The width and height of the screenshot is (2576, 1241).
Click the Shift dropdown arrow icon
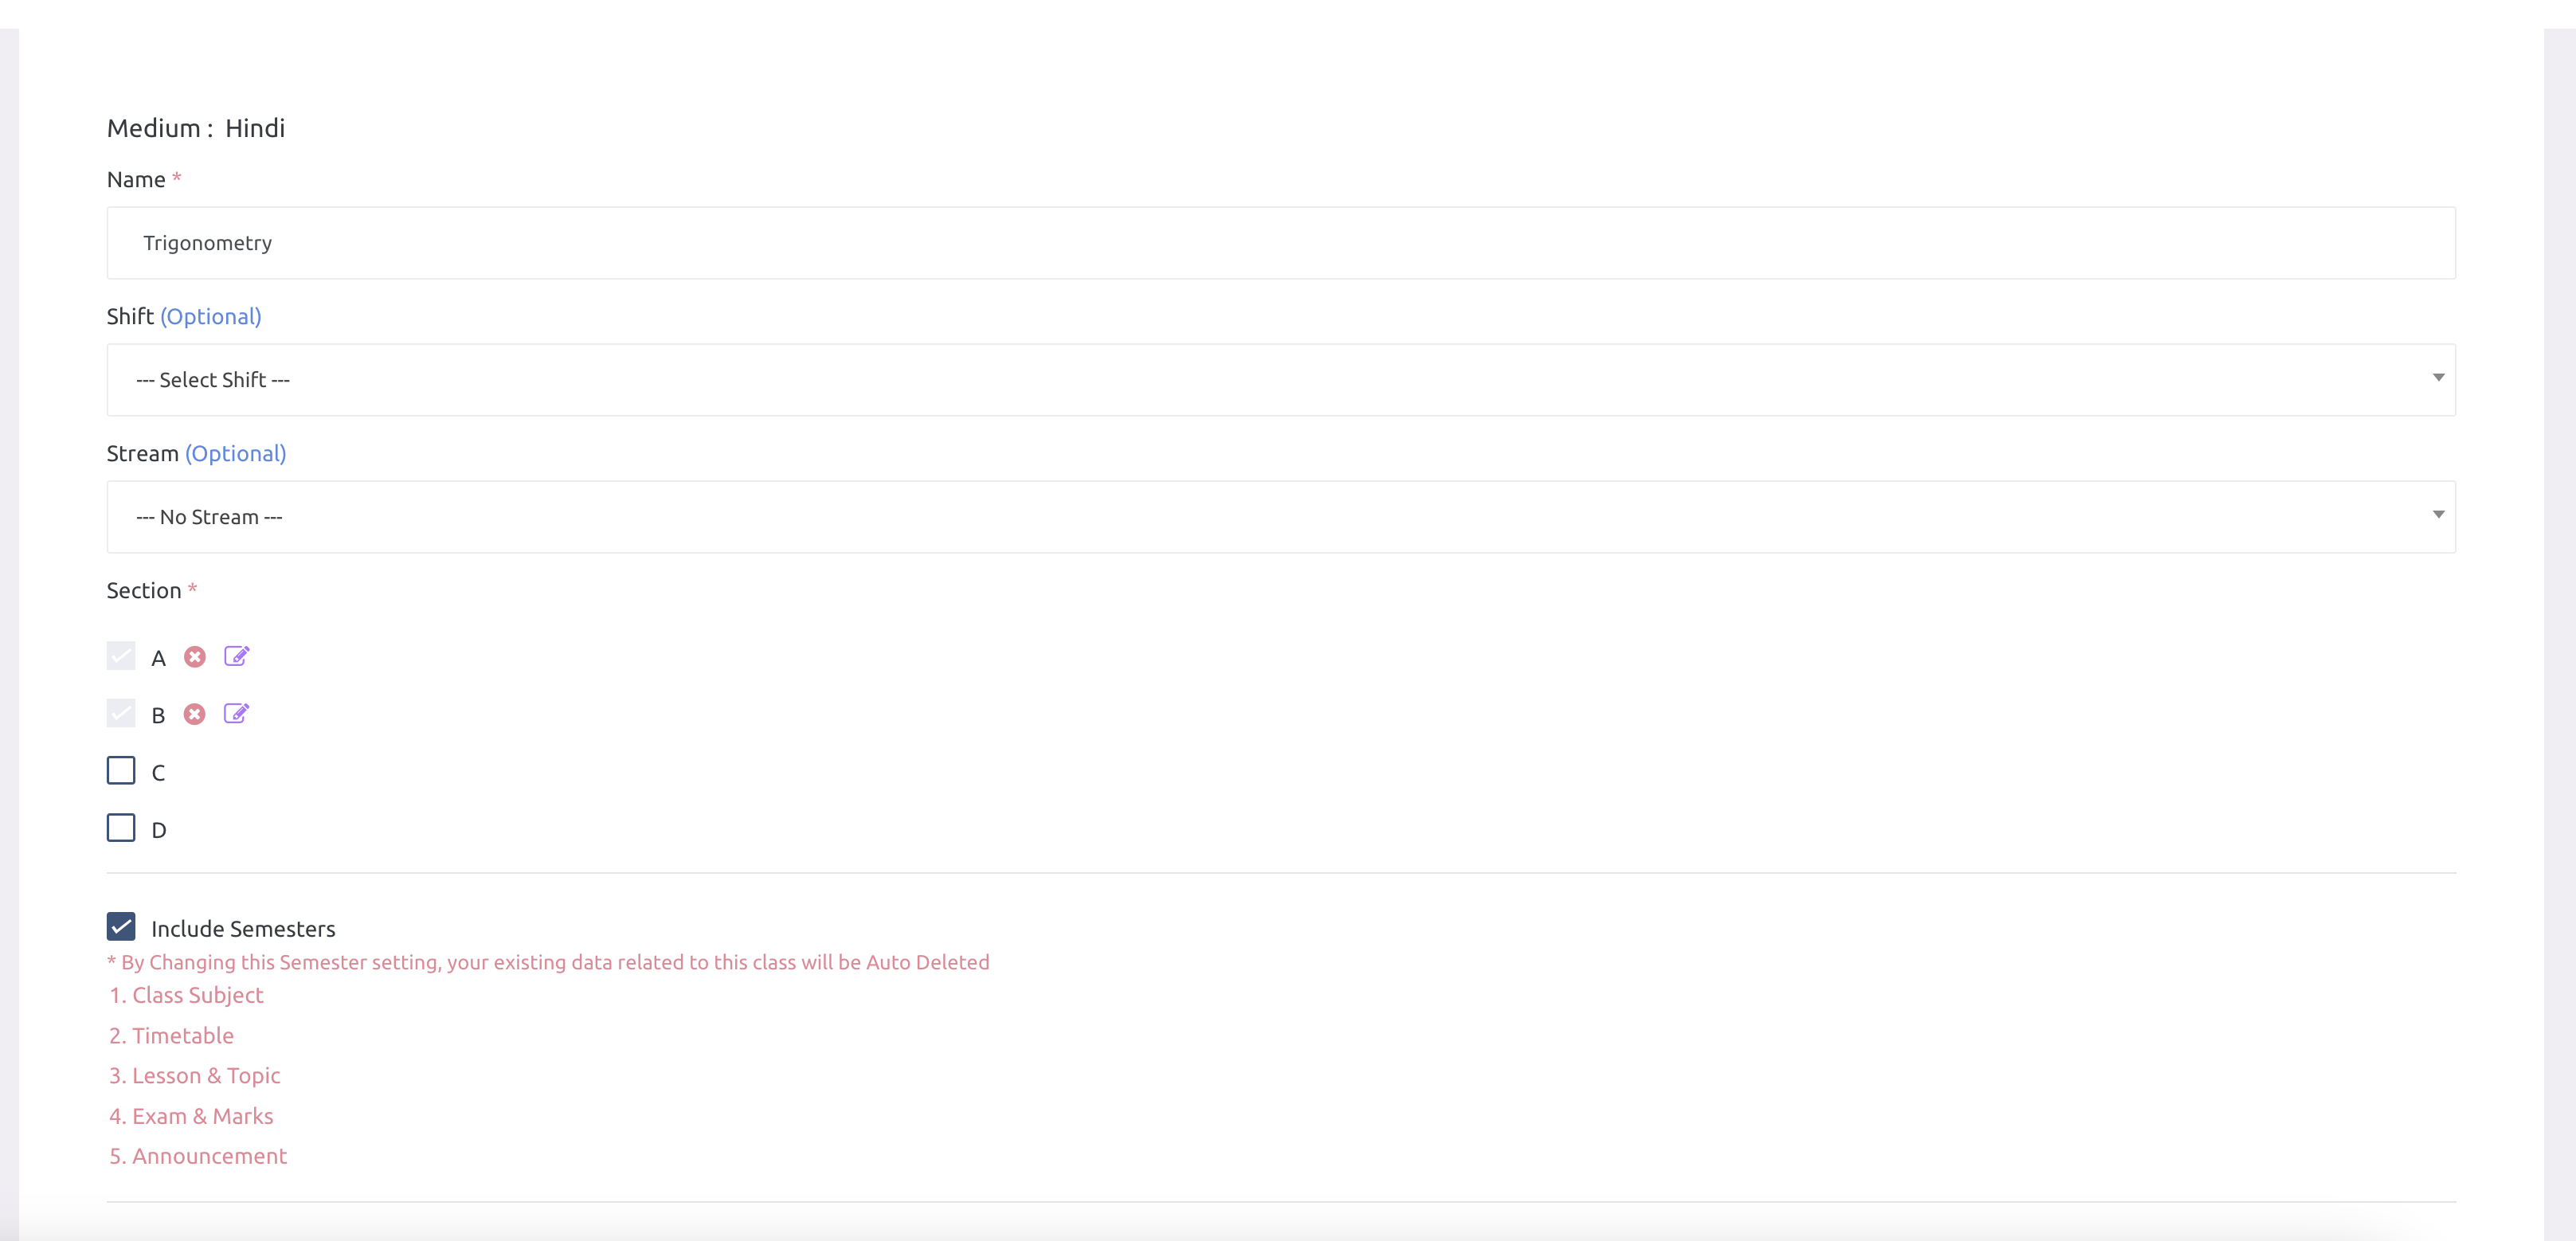[2438, 378]
